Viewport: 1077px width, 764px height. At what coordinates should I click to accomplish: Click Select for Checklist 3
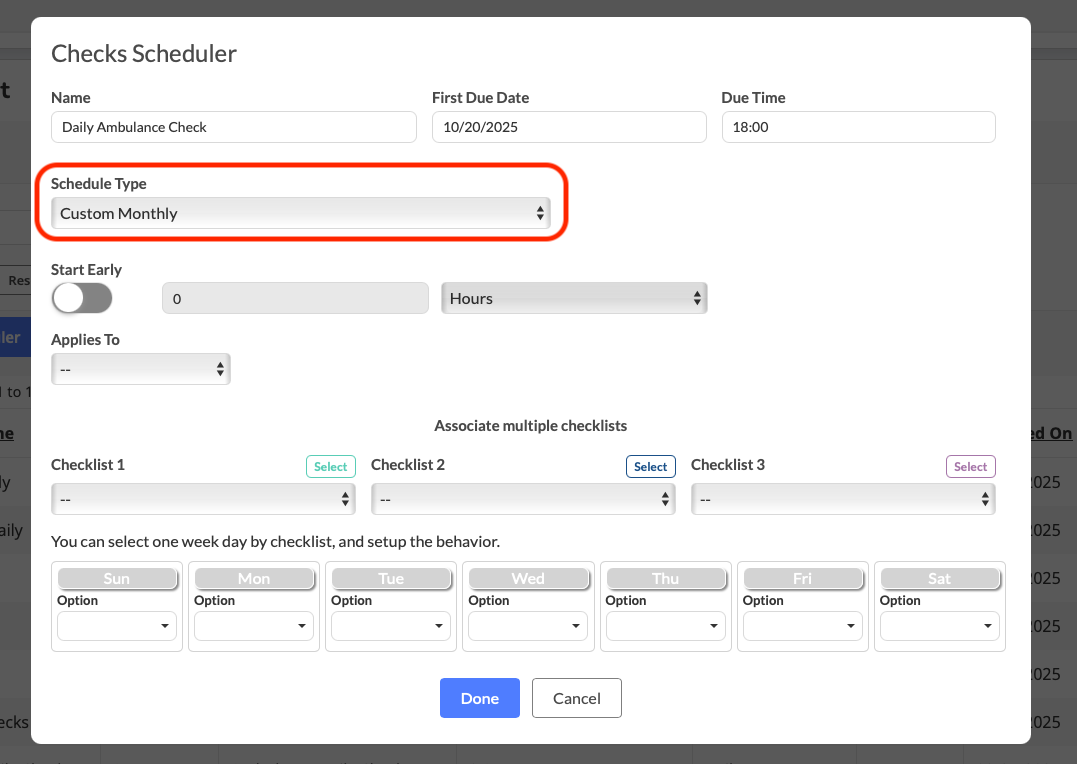[970, 466]
